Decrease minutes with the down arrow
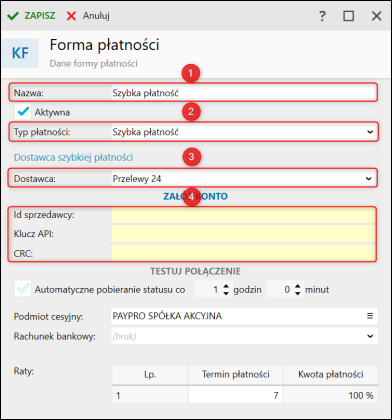 (298, 293)
